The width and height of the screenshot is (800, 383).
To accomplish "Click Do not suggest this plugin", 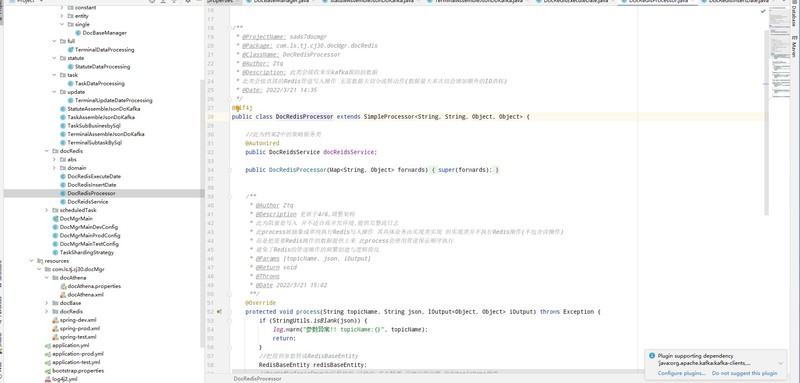I will [x=744, y=373].
